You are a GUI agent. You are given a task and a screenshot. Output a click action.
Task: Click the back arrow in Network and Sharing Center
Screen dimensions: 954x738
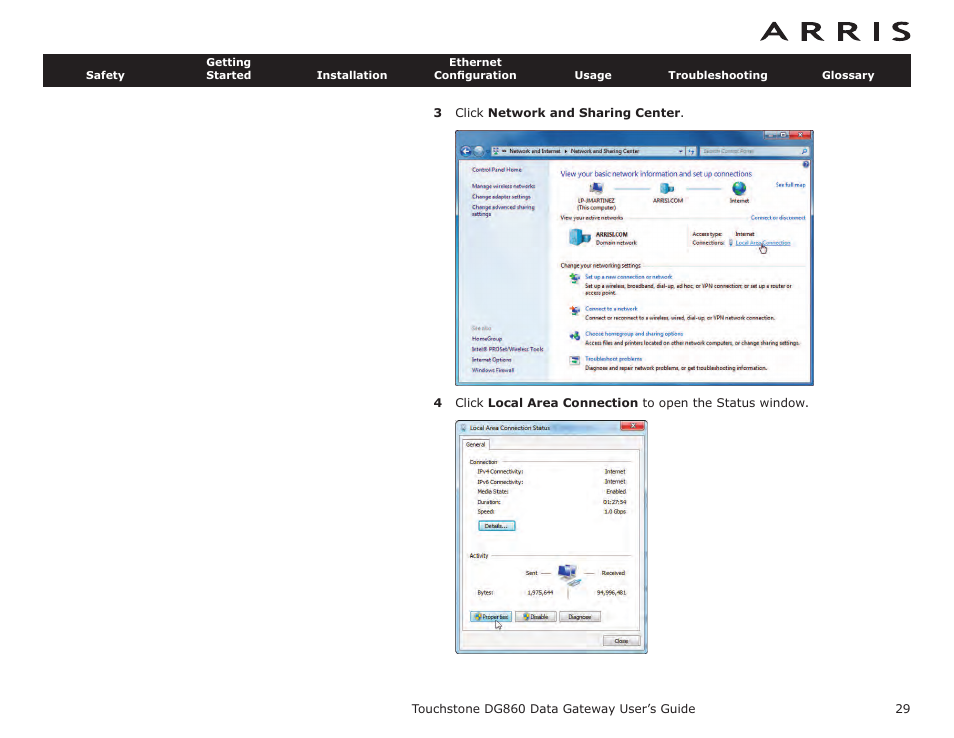click(x=466, y=151)
